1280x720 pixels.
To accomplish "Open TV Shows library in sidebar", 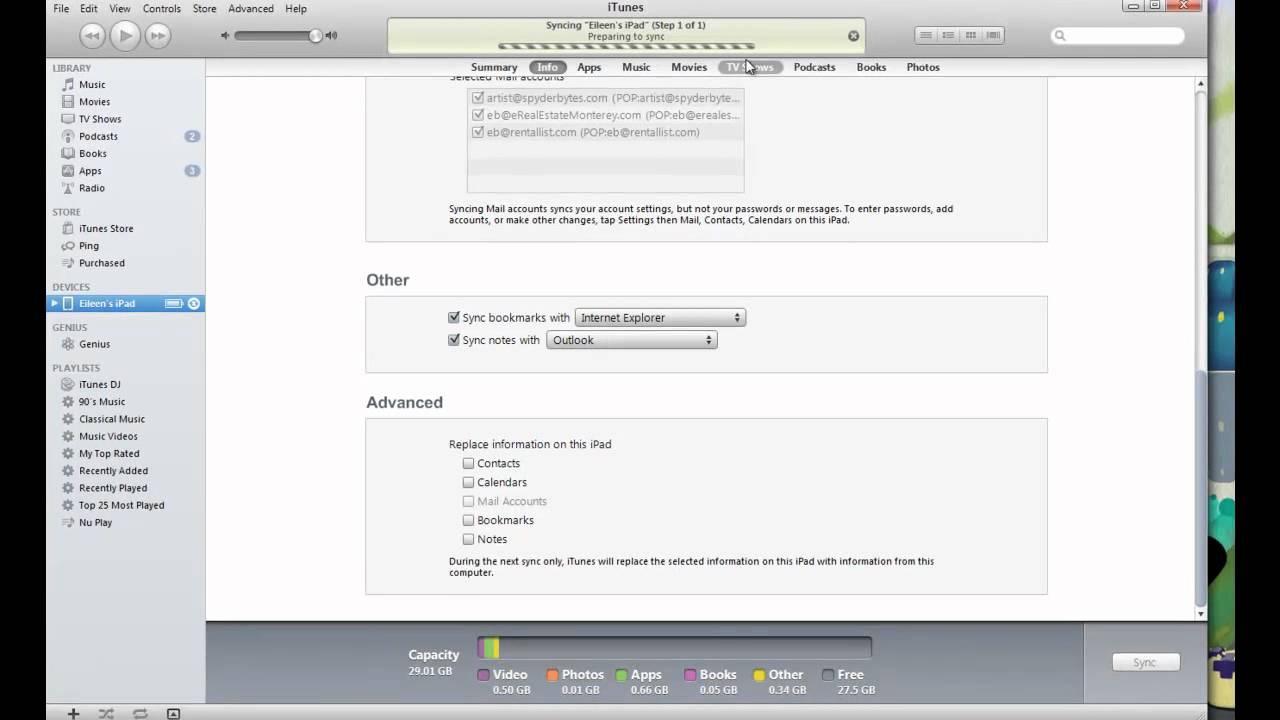I will pyautogui.click(x=100, y=119).
